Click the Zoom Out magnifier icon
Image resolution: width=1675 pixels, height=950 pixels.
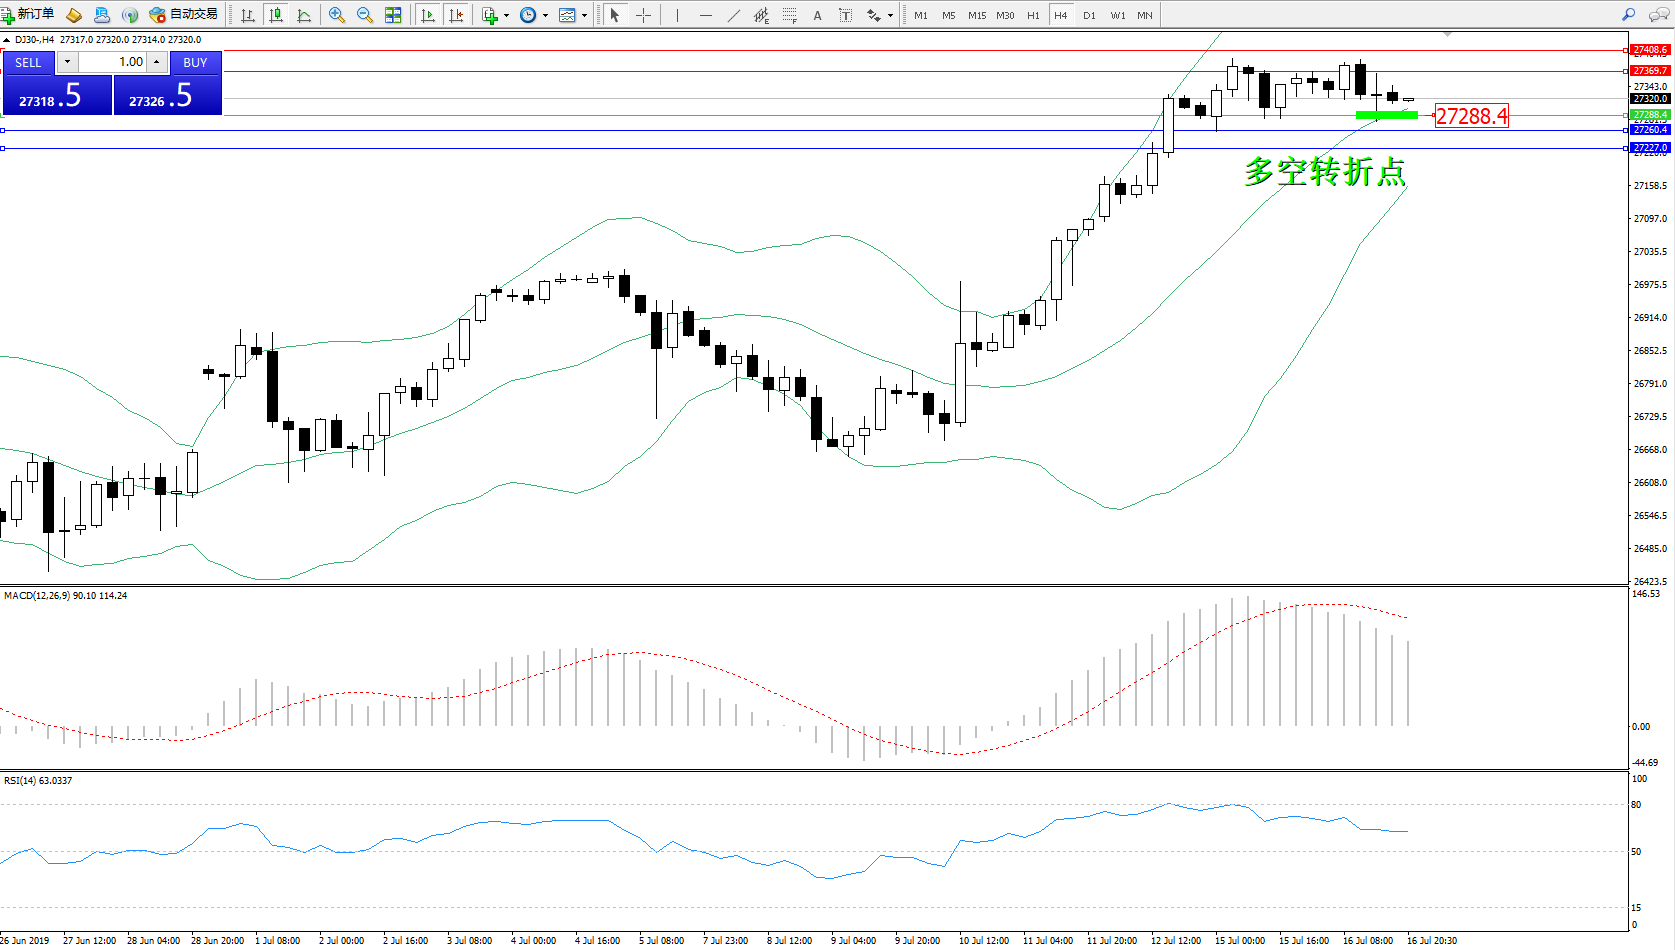tap(365, 15)
